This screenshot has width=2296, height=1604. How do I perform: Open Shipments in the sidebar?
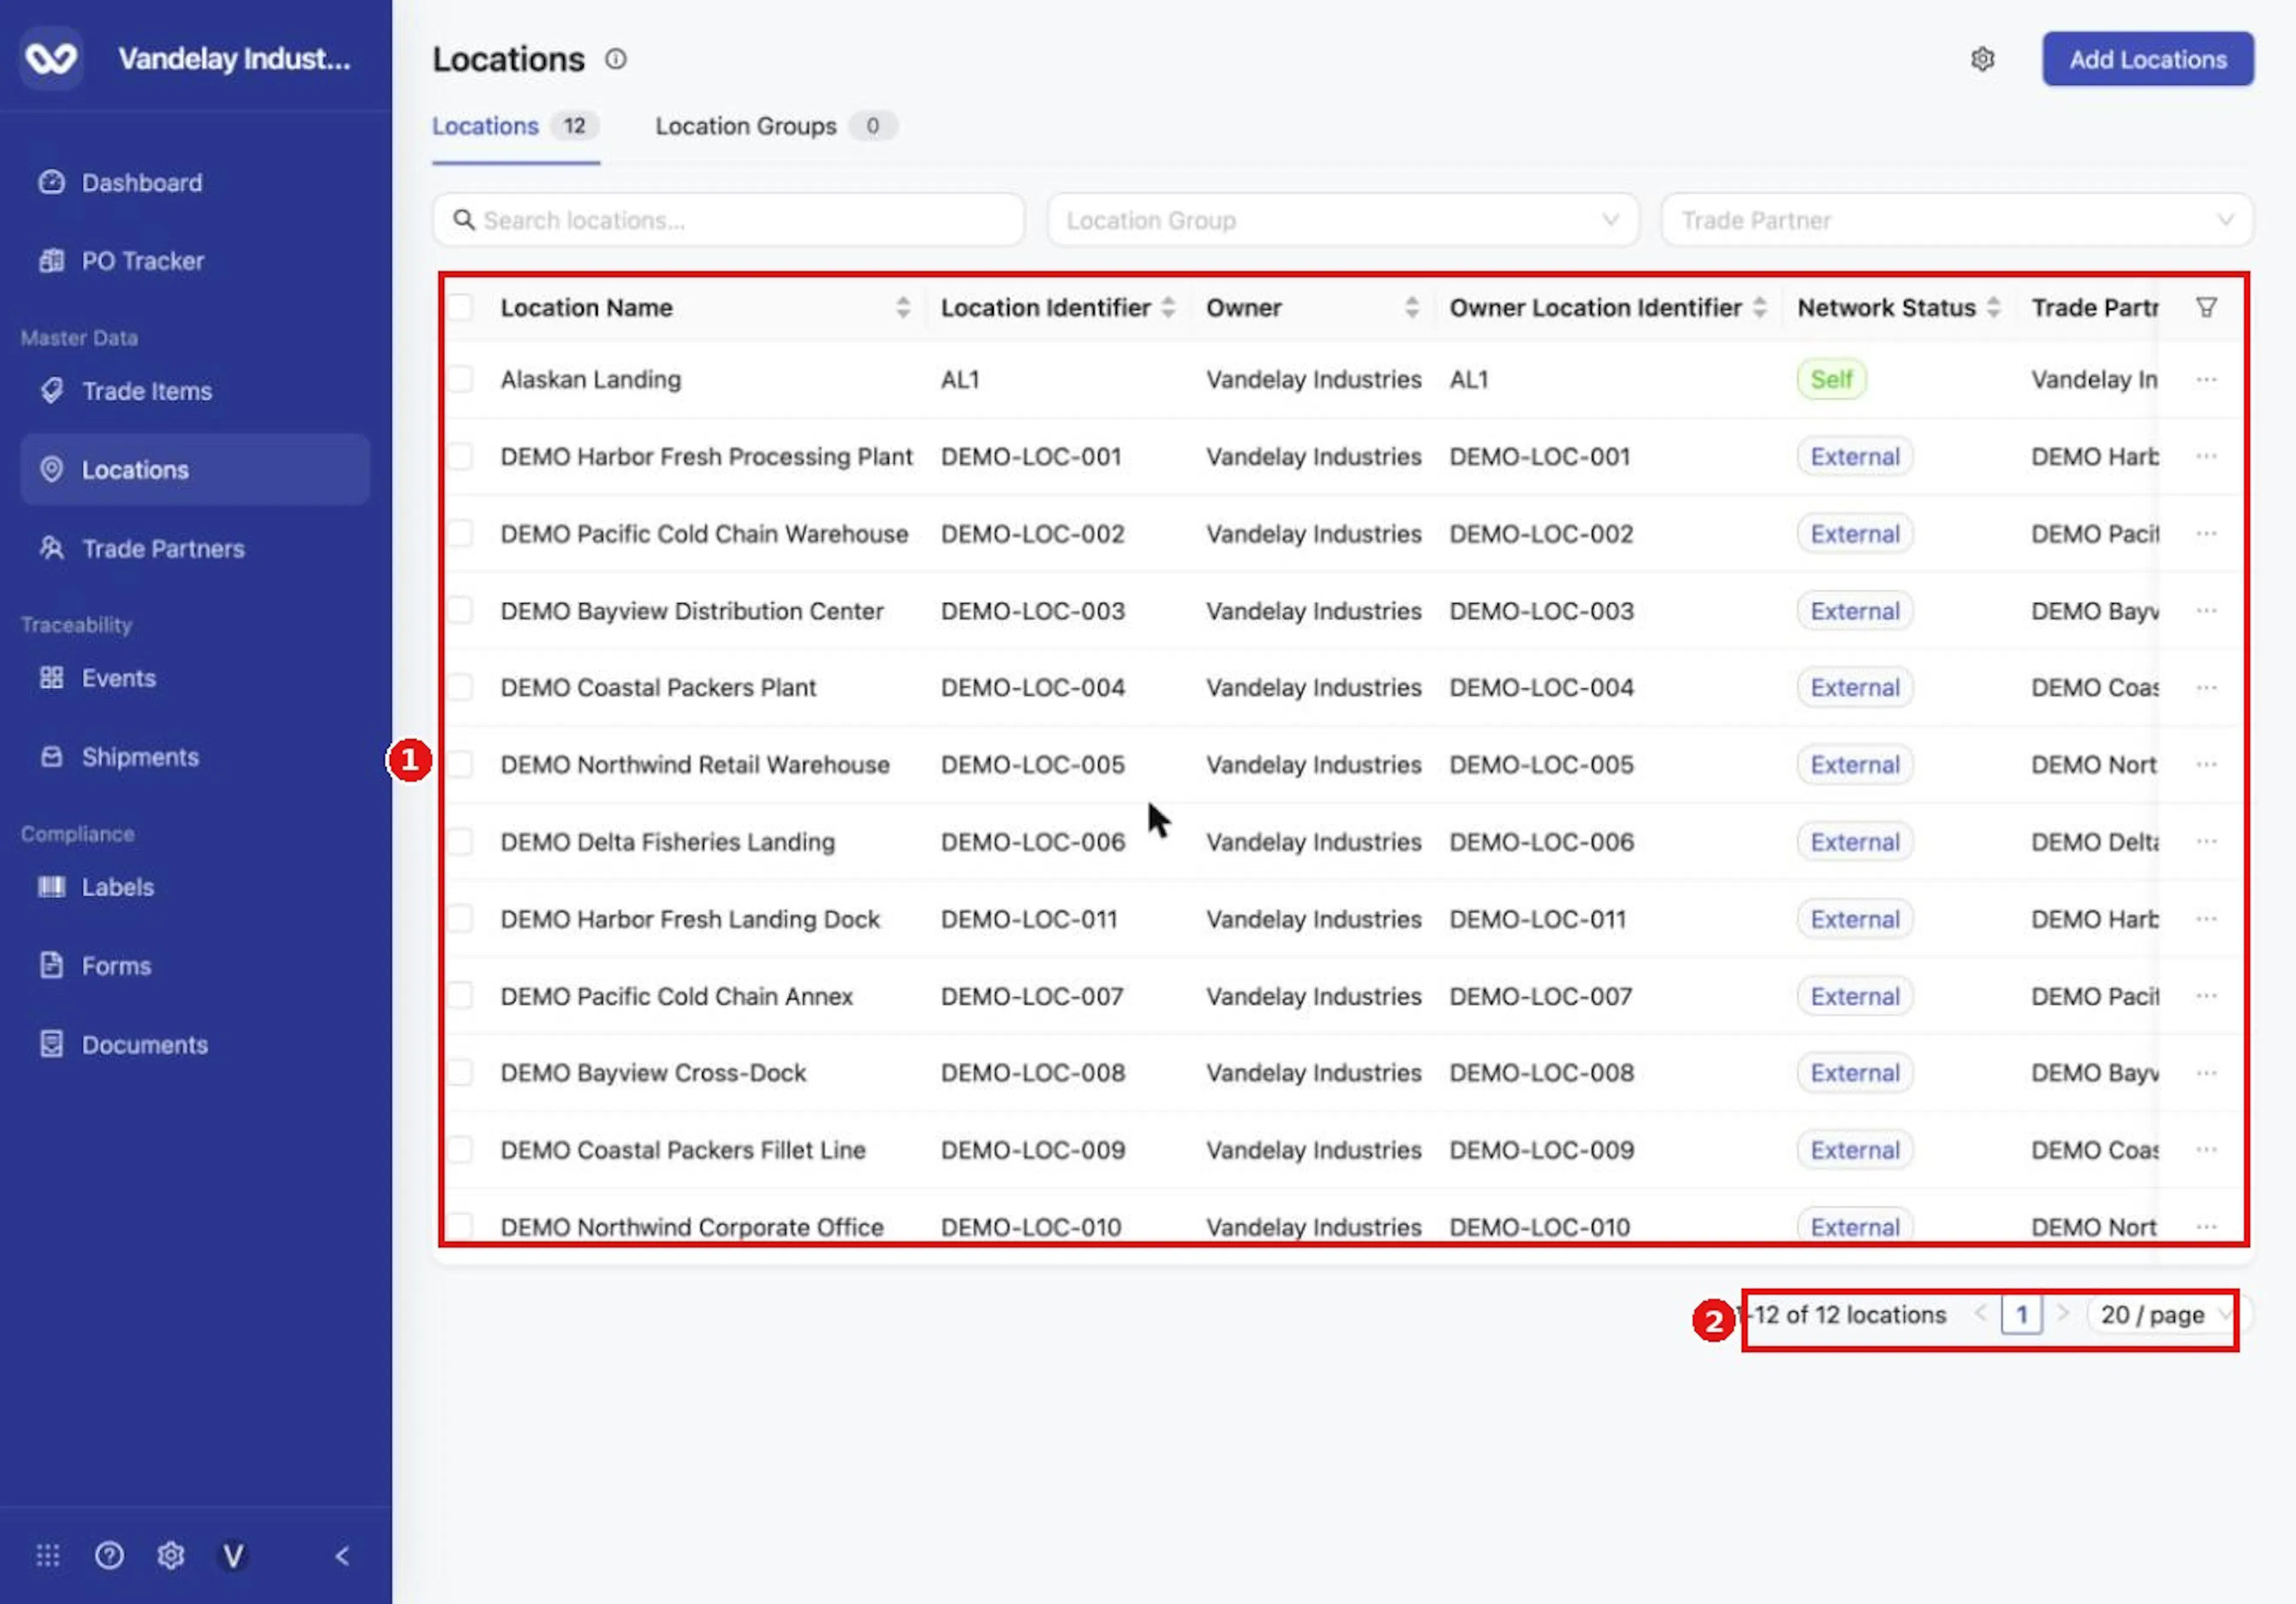click(195, 757)
